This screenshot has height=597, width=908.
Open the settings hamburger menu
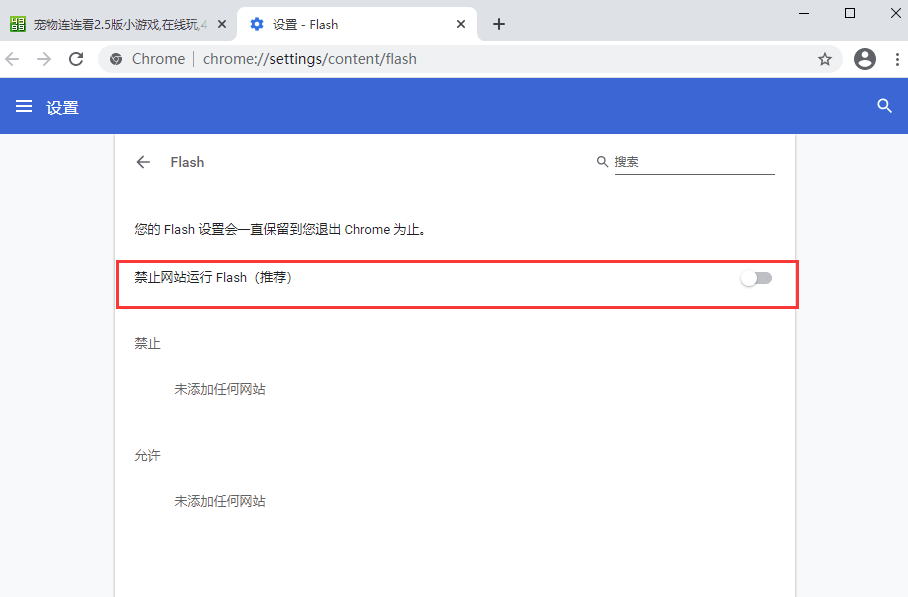pos(24,106)
